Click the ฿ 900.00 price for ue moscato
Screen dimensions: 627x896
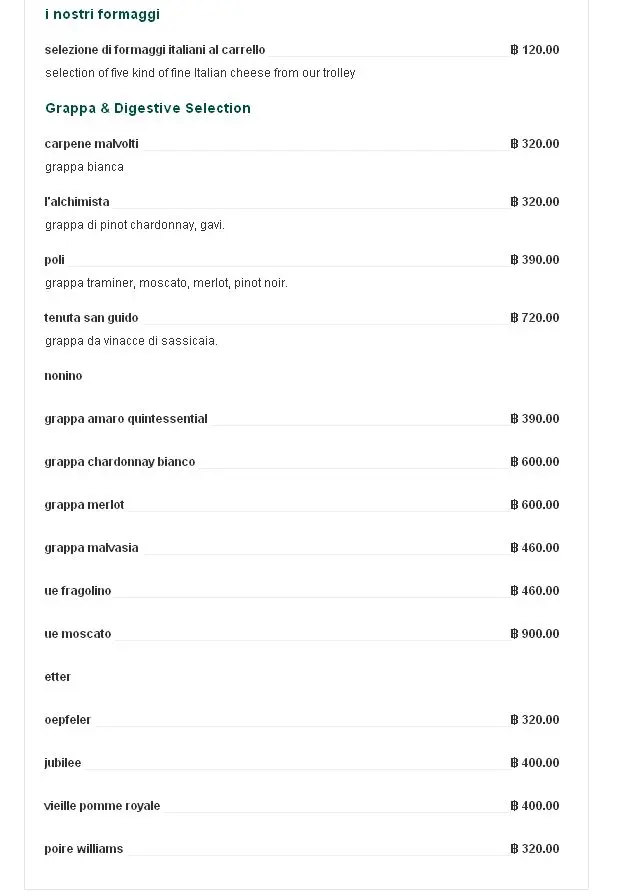point(535,634)
